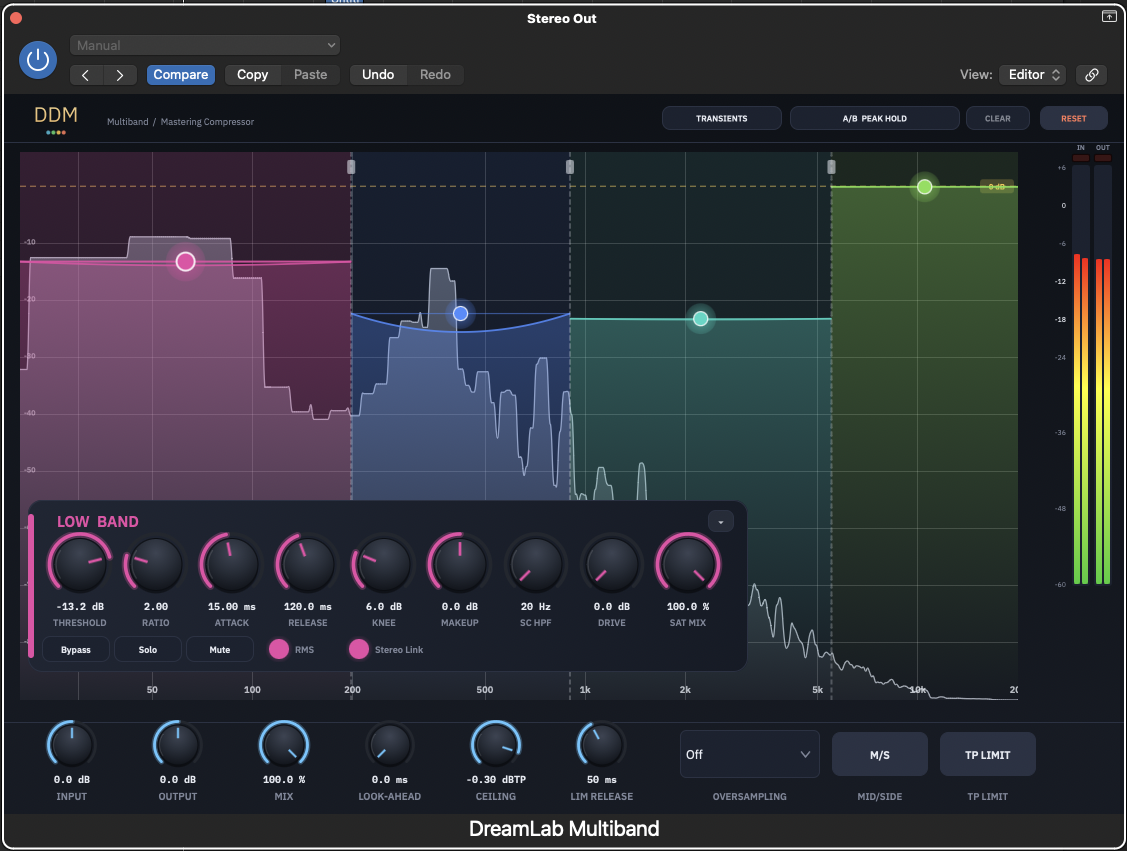The width and height of the screenshot is (1127, 851).
Task: Click the window expand icon top right
Action: 1109,17
